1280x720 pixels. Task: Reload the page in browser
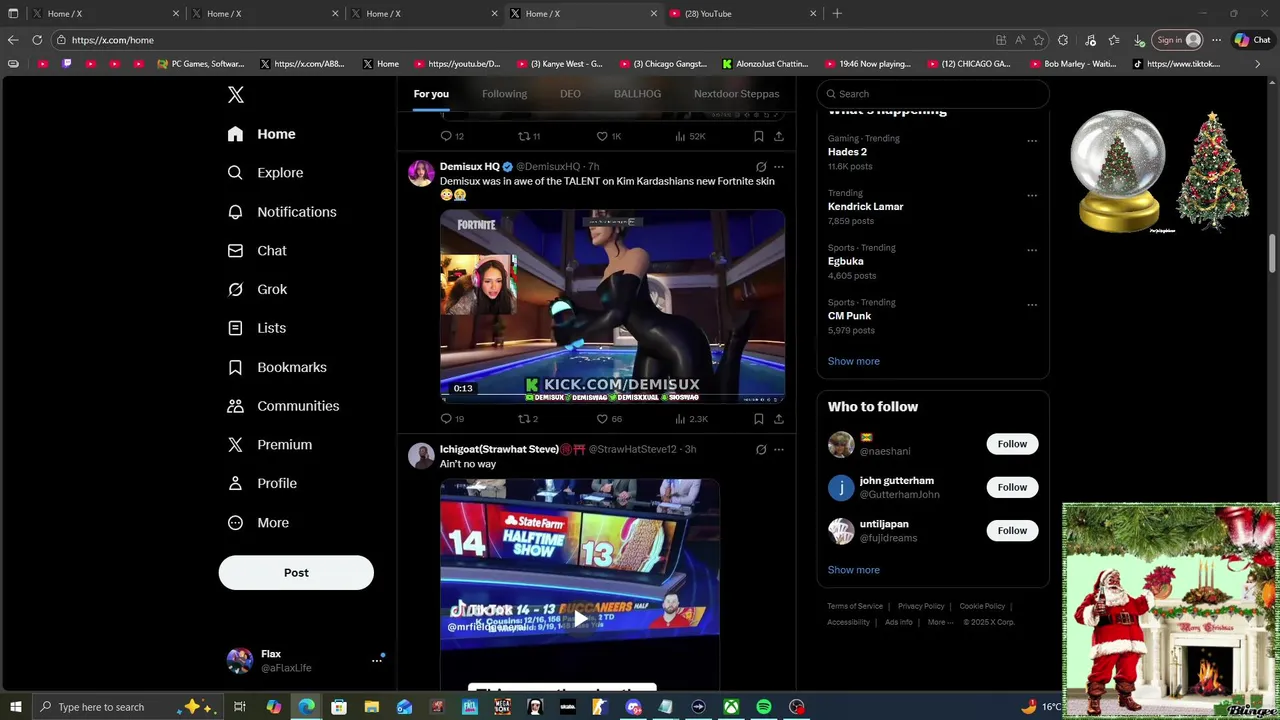37,40
